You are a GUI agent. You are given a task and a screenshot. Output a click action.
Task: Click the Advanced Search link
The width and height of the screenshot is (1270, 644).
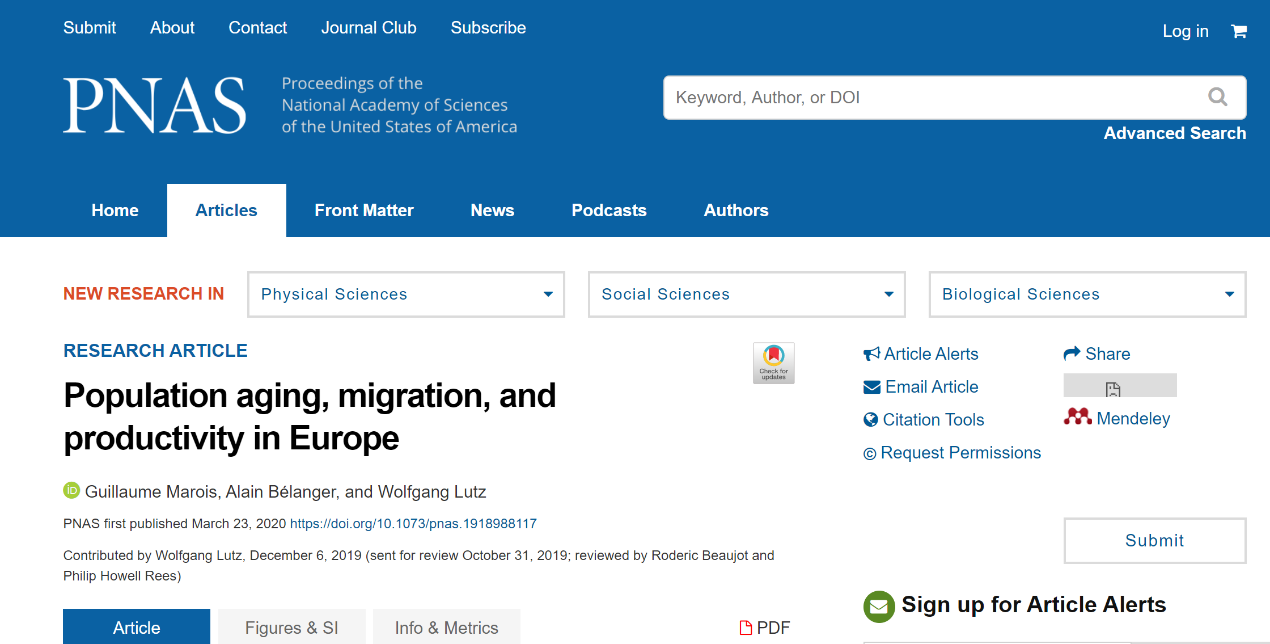click(1174, 133)
